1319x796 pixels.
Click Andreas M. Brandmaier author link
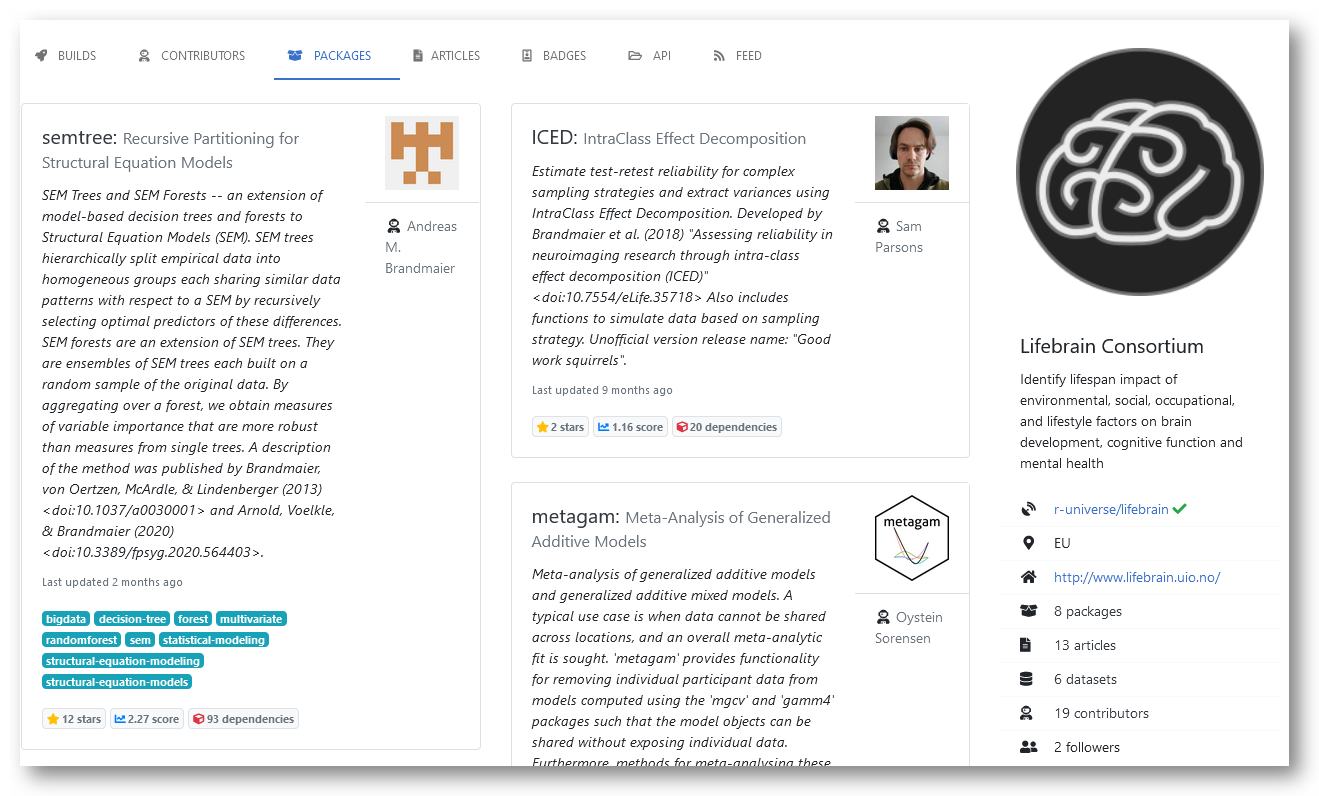click(421, 247)
